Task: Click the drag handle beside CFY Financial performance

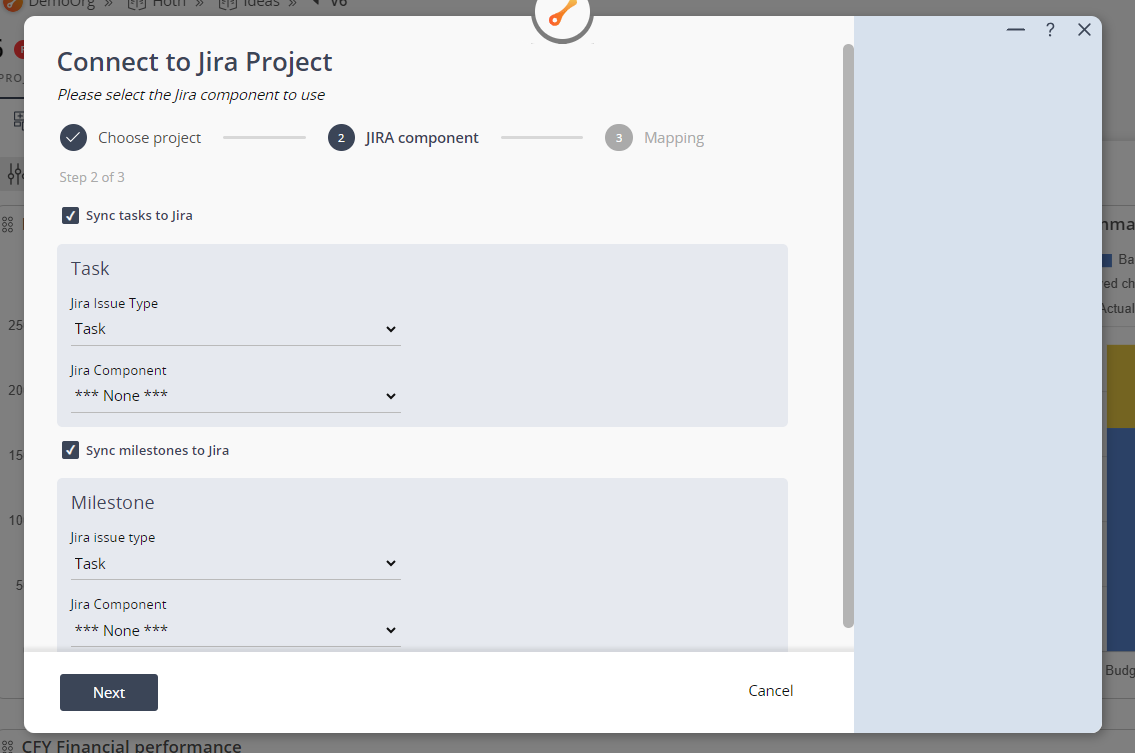Action: tap(8, 746)
